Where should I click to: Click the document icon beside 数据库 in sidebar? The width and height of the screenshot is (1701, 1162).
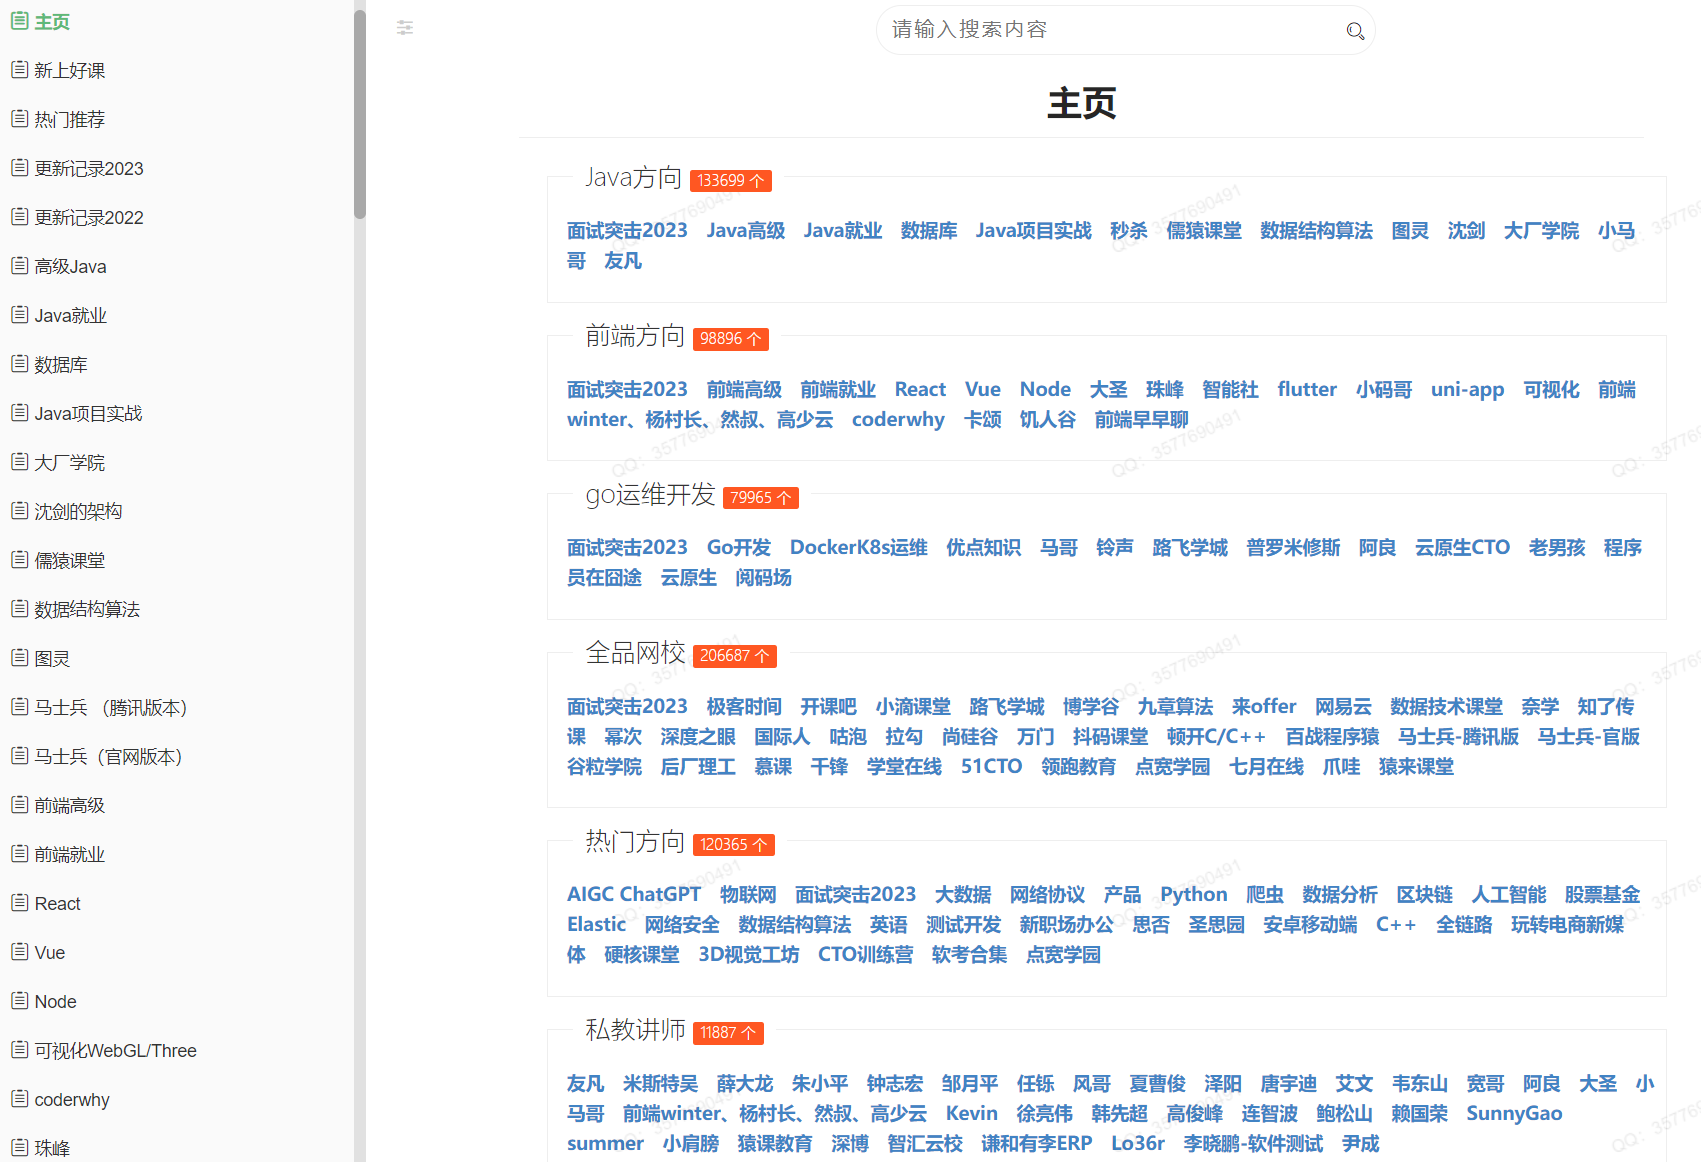pos(19,364)
